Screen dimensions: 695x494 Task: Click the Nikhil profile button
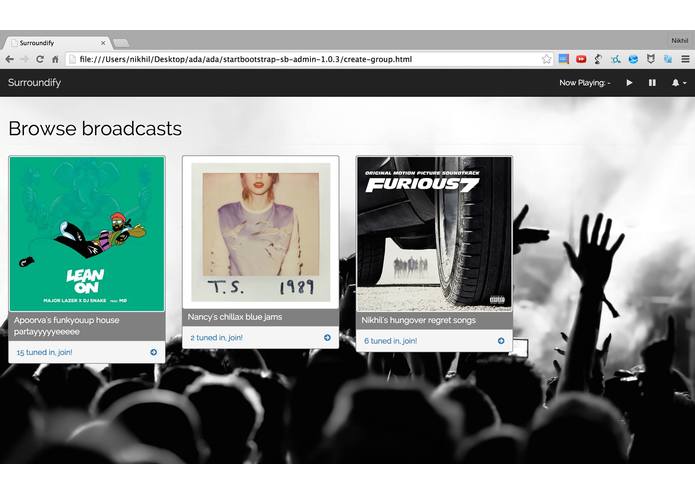click(x=679, y=41)
